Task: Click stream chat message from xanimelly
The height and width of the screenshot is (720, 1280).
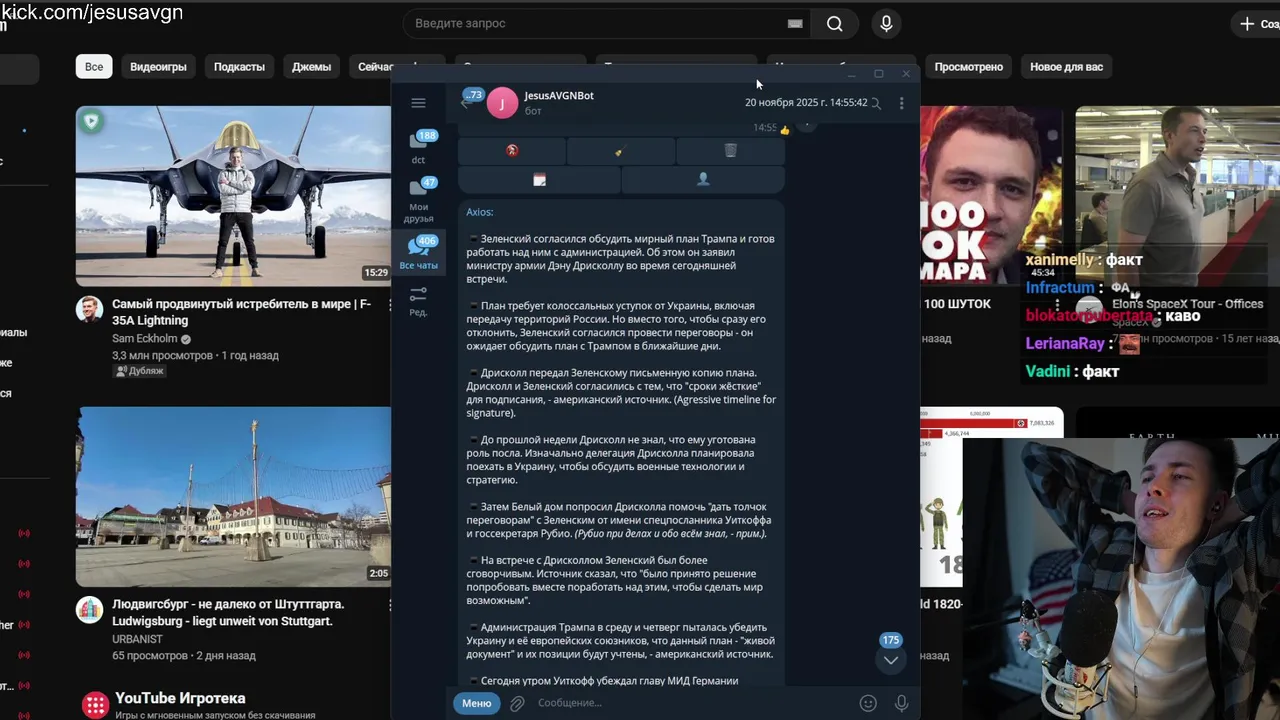Action: [x=1084, y=260]
